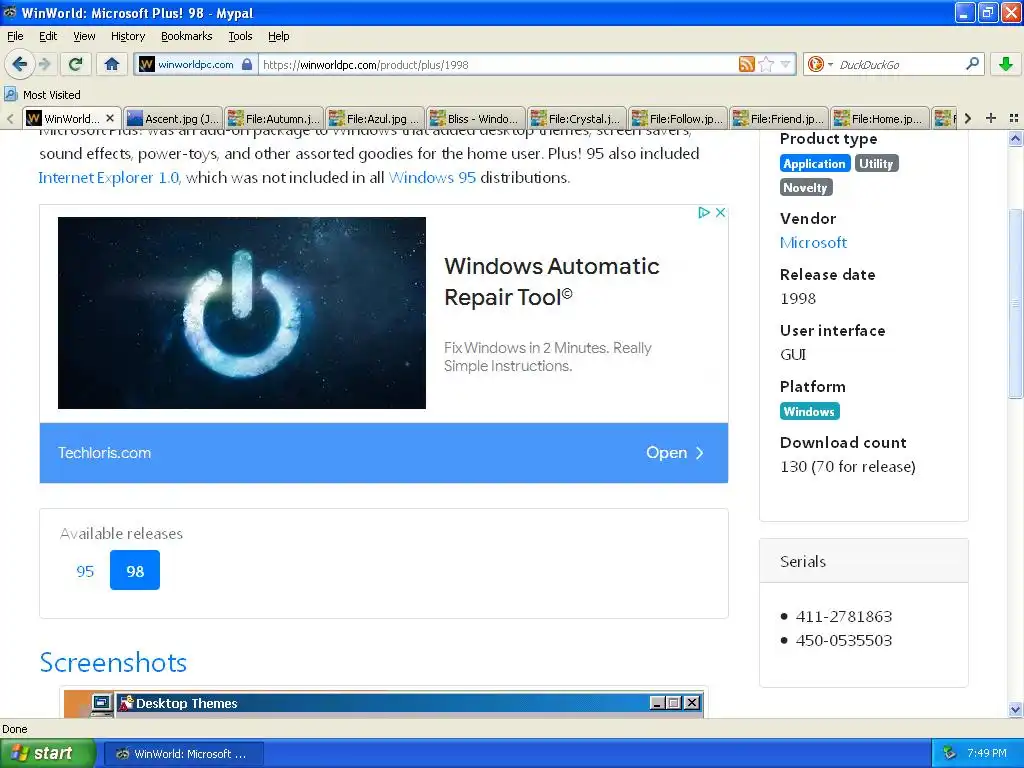Viewport: 1024px width, 768px height.
Task: Click the winworldpc.com site identity padlock
Action: pos(247,64)
